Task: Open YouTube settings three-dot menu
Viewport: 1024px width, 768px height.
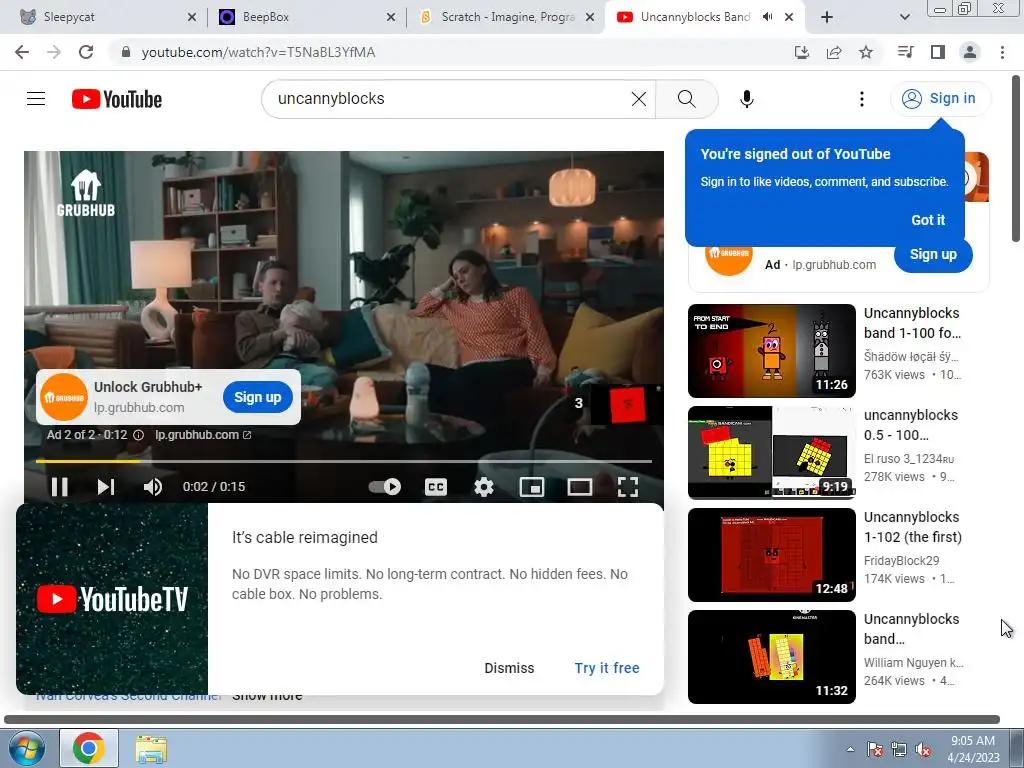Action: [x=861, y=99]
